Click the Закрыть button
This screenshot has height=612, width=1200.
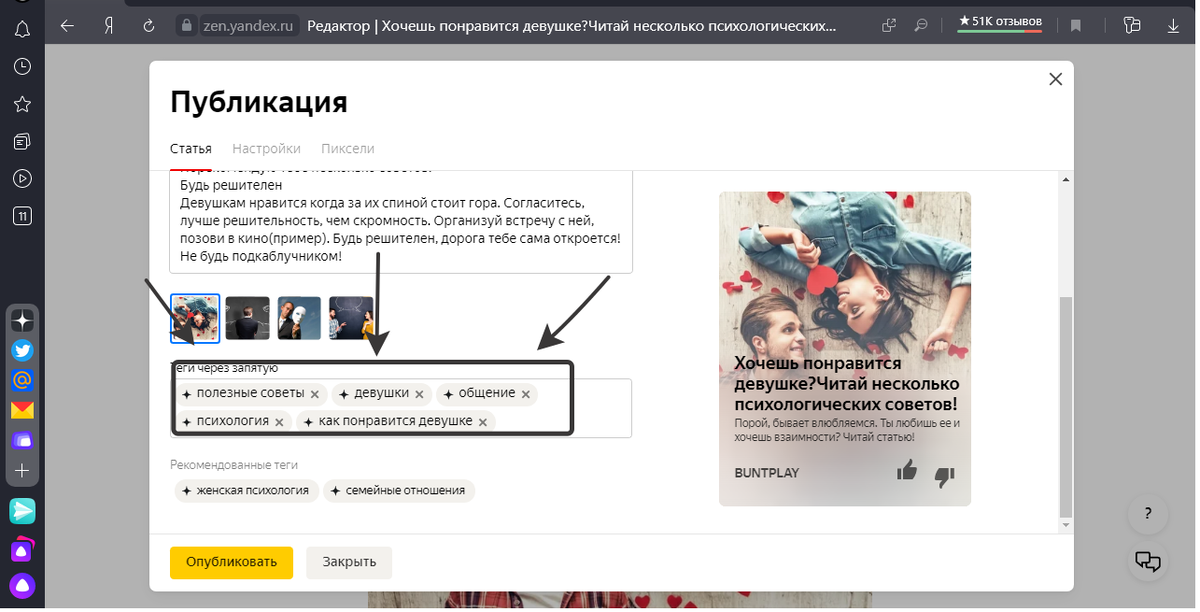click(x=348, y=562)
